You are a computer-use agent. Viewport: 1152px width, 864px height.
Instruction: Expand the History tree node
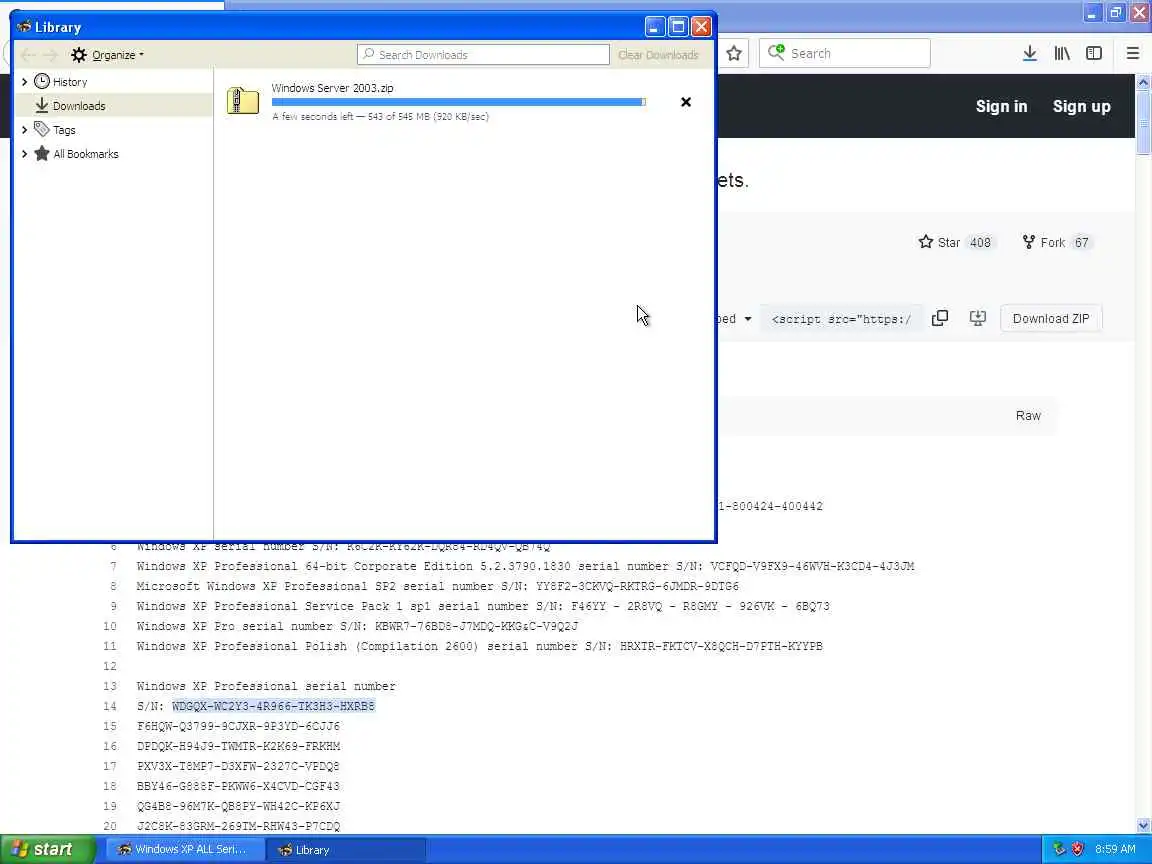pos(24,82)
